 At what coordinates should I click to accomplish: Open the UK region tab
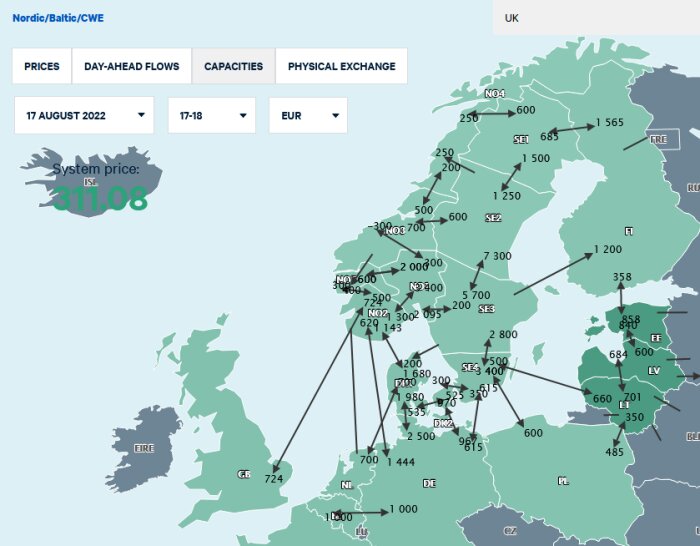(596, 17)
